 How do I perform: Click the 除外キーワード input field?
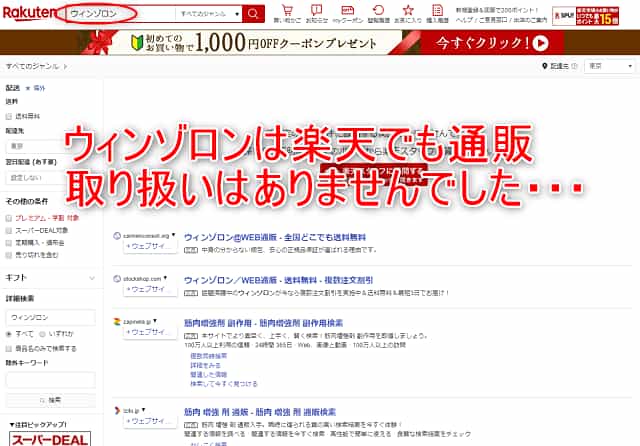pos(51,379)
